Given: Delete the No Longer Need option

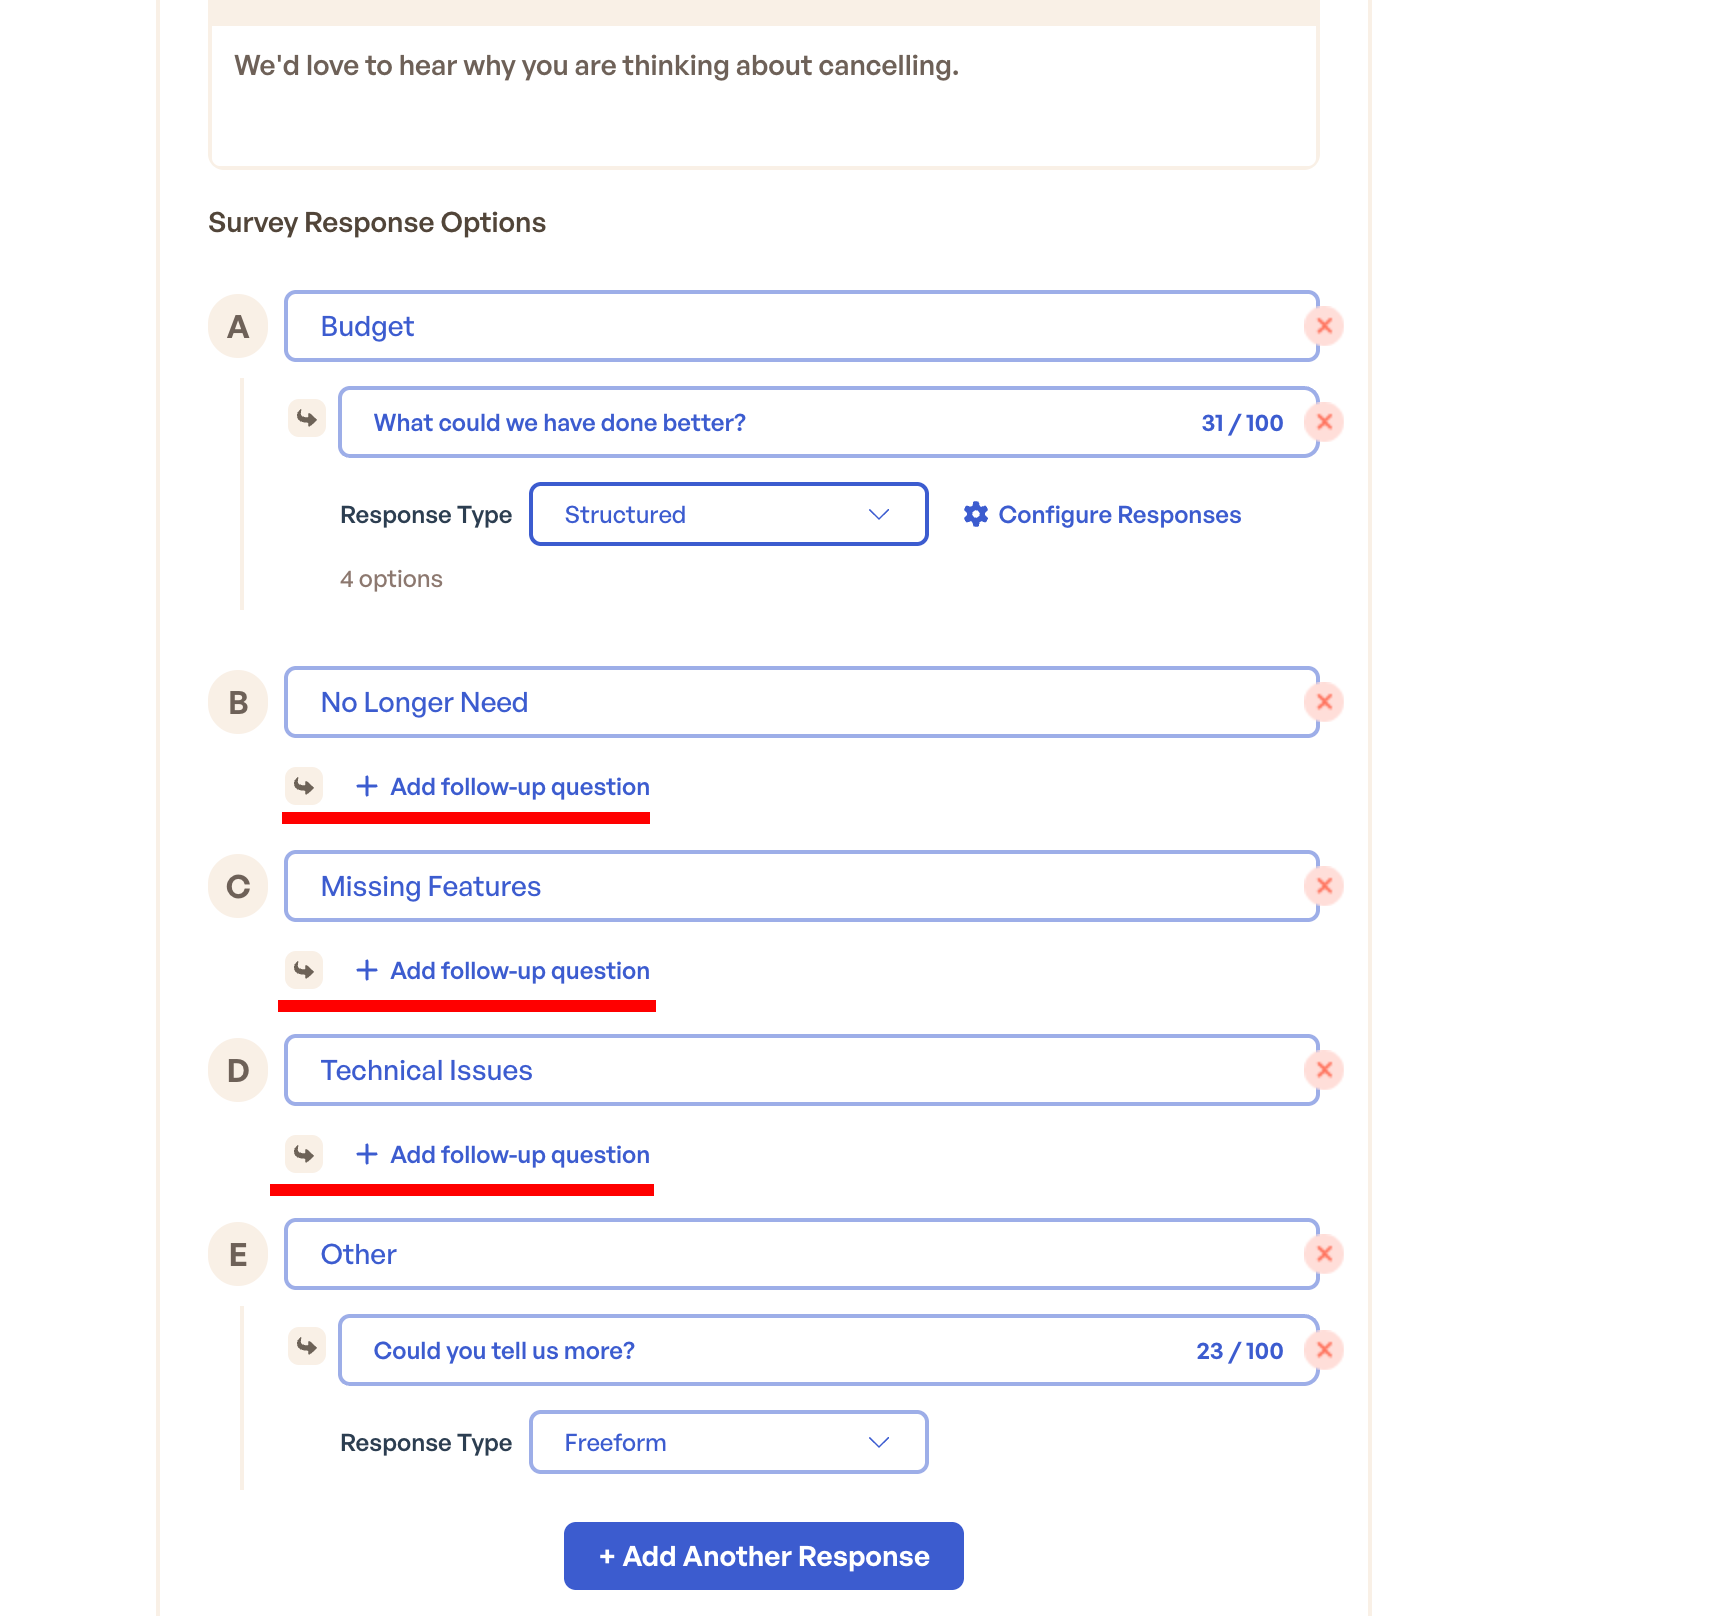Looking at the screenshot, I should click(1324, 702).
